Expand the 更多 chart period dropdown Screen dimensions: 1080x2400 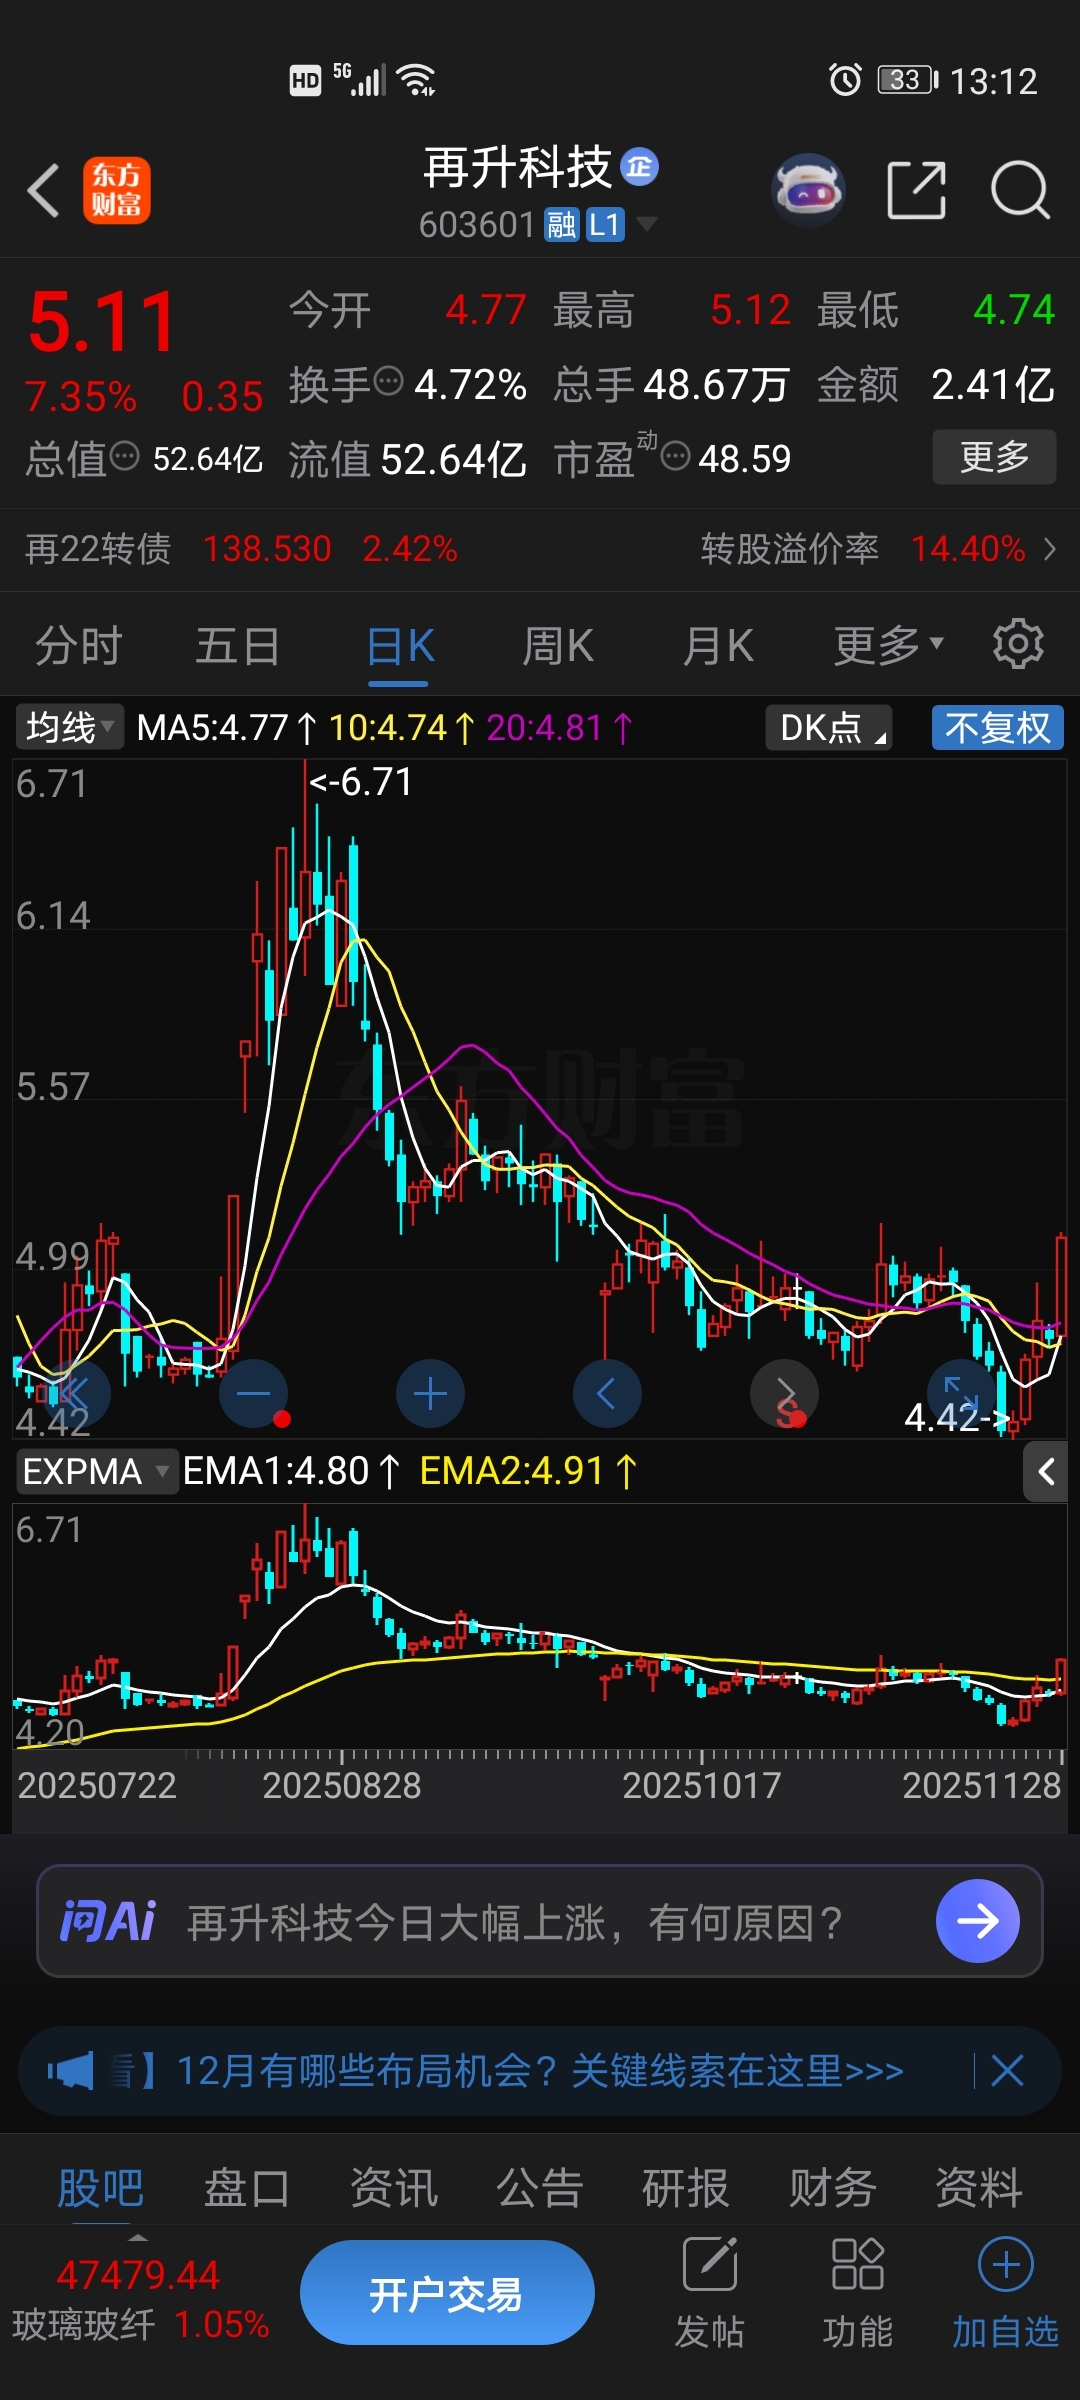(889, 645)
